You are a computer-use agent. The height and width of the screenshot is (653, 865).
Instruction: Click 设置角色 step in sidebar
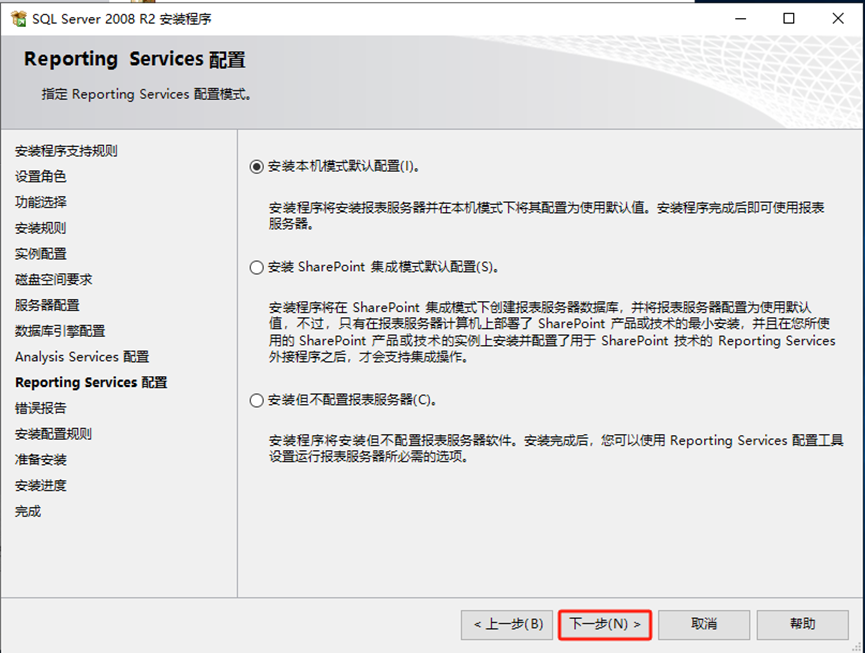click(x=41, y=176)
